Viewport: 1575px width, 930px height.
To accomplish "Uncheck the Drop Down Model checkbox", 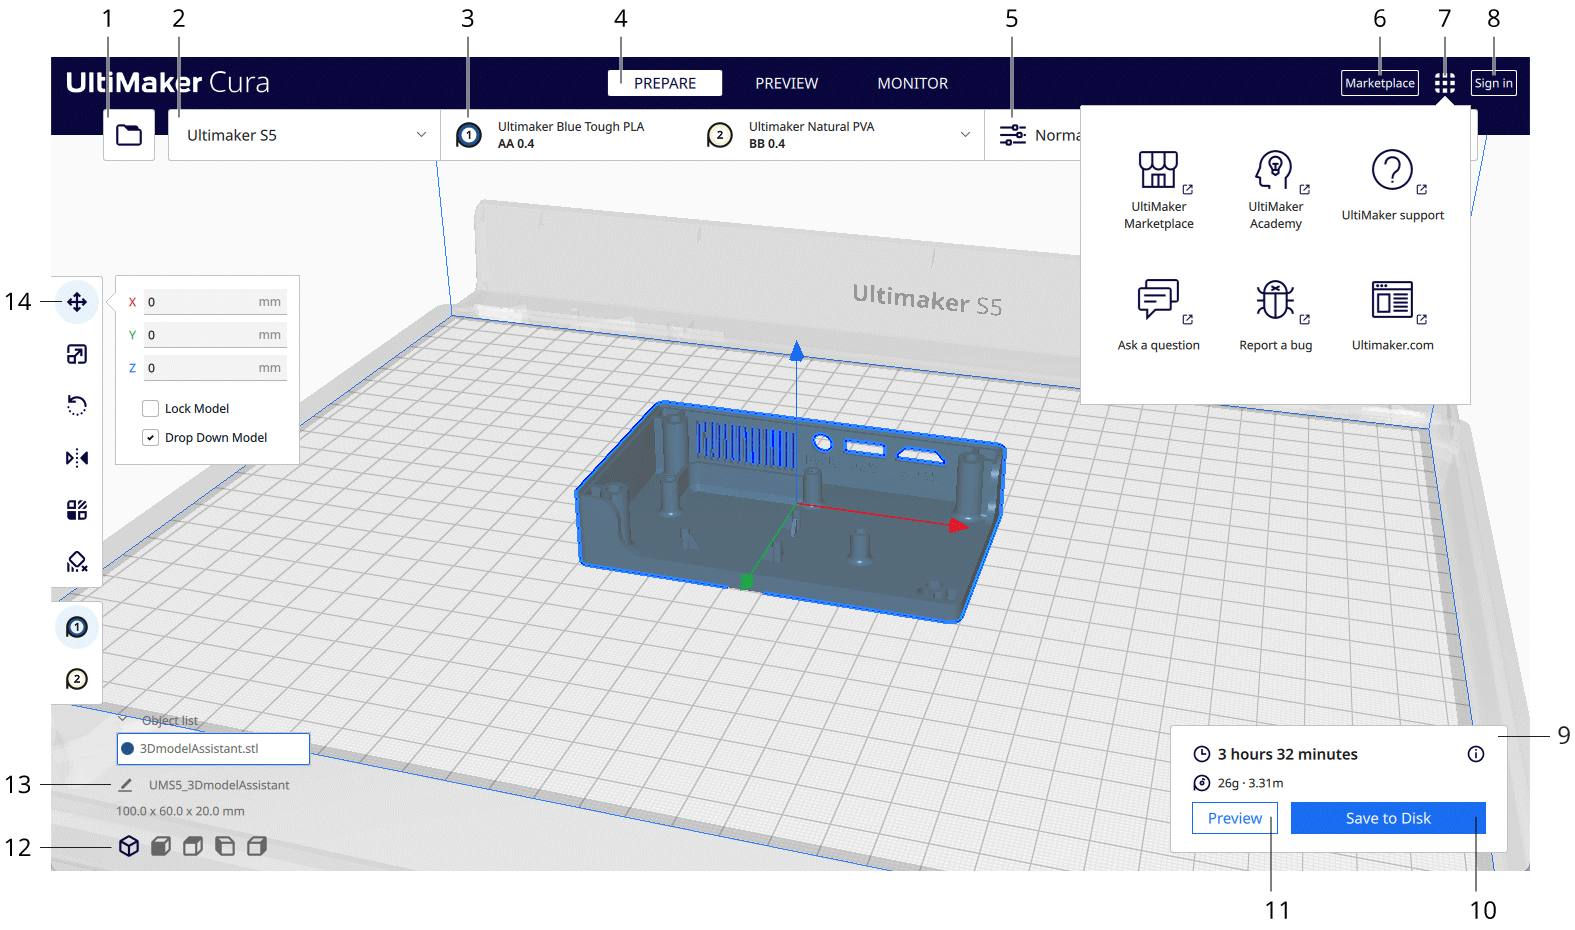I will click(151, 438).
